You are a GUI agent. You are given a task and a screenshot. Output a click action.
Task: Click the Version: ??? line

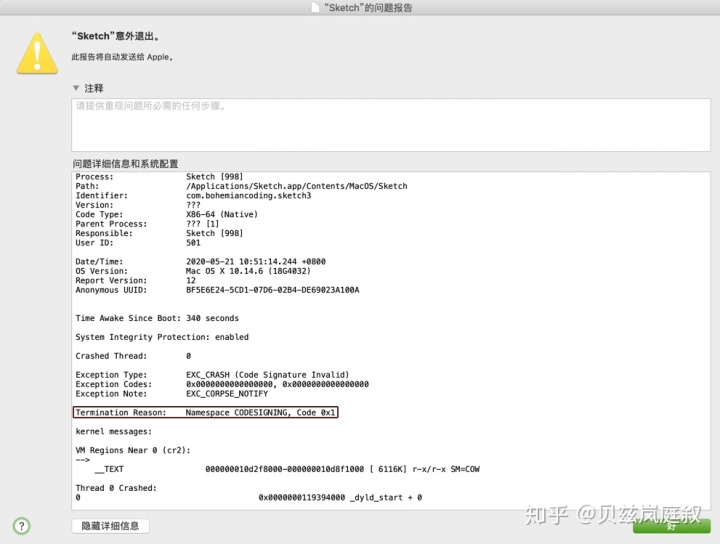point(138,205)
